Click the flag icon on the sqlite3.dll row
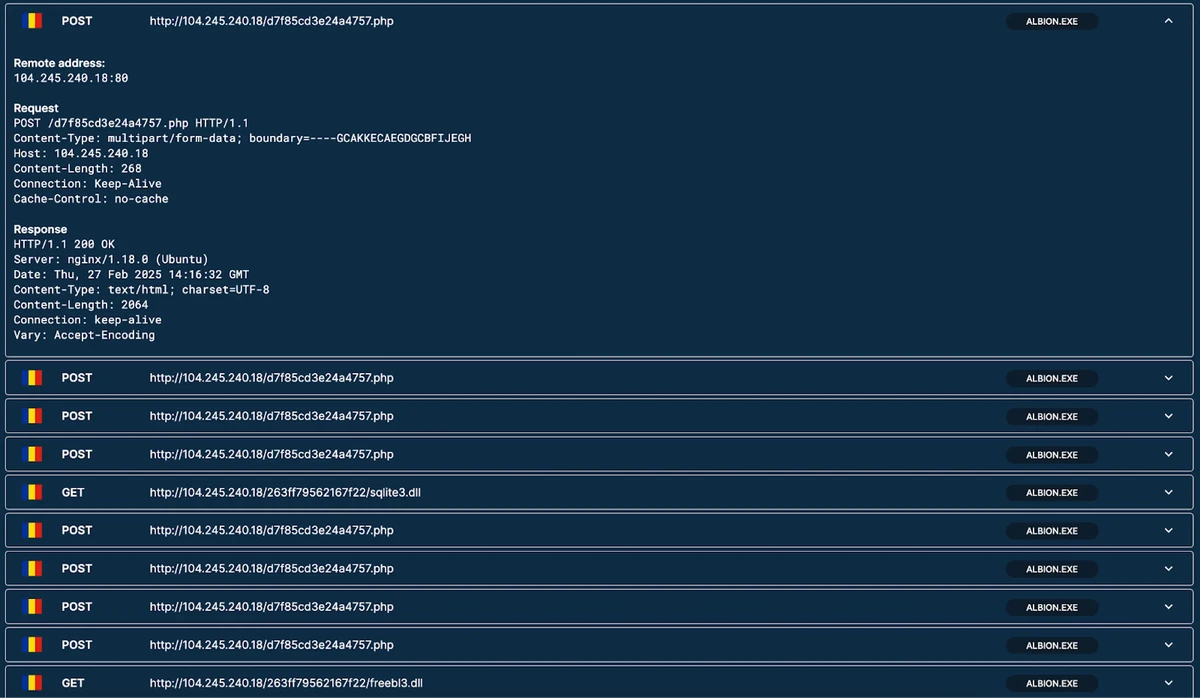Image resolution: width=1200 pixels, height=698 pixels. [32, 492]
